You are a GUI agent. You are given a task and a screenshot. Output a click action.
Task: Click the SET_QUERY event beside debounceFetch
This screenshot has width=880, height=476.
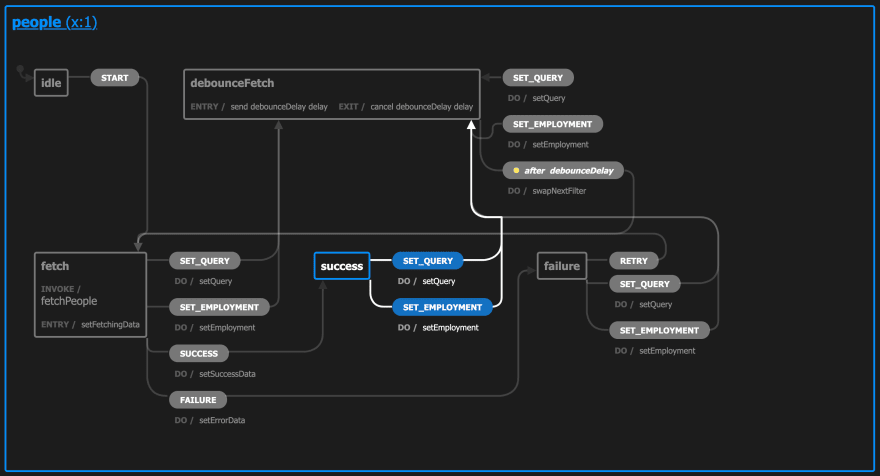(538, 78)
